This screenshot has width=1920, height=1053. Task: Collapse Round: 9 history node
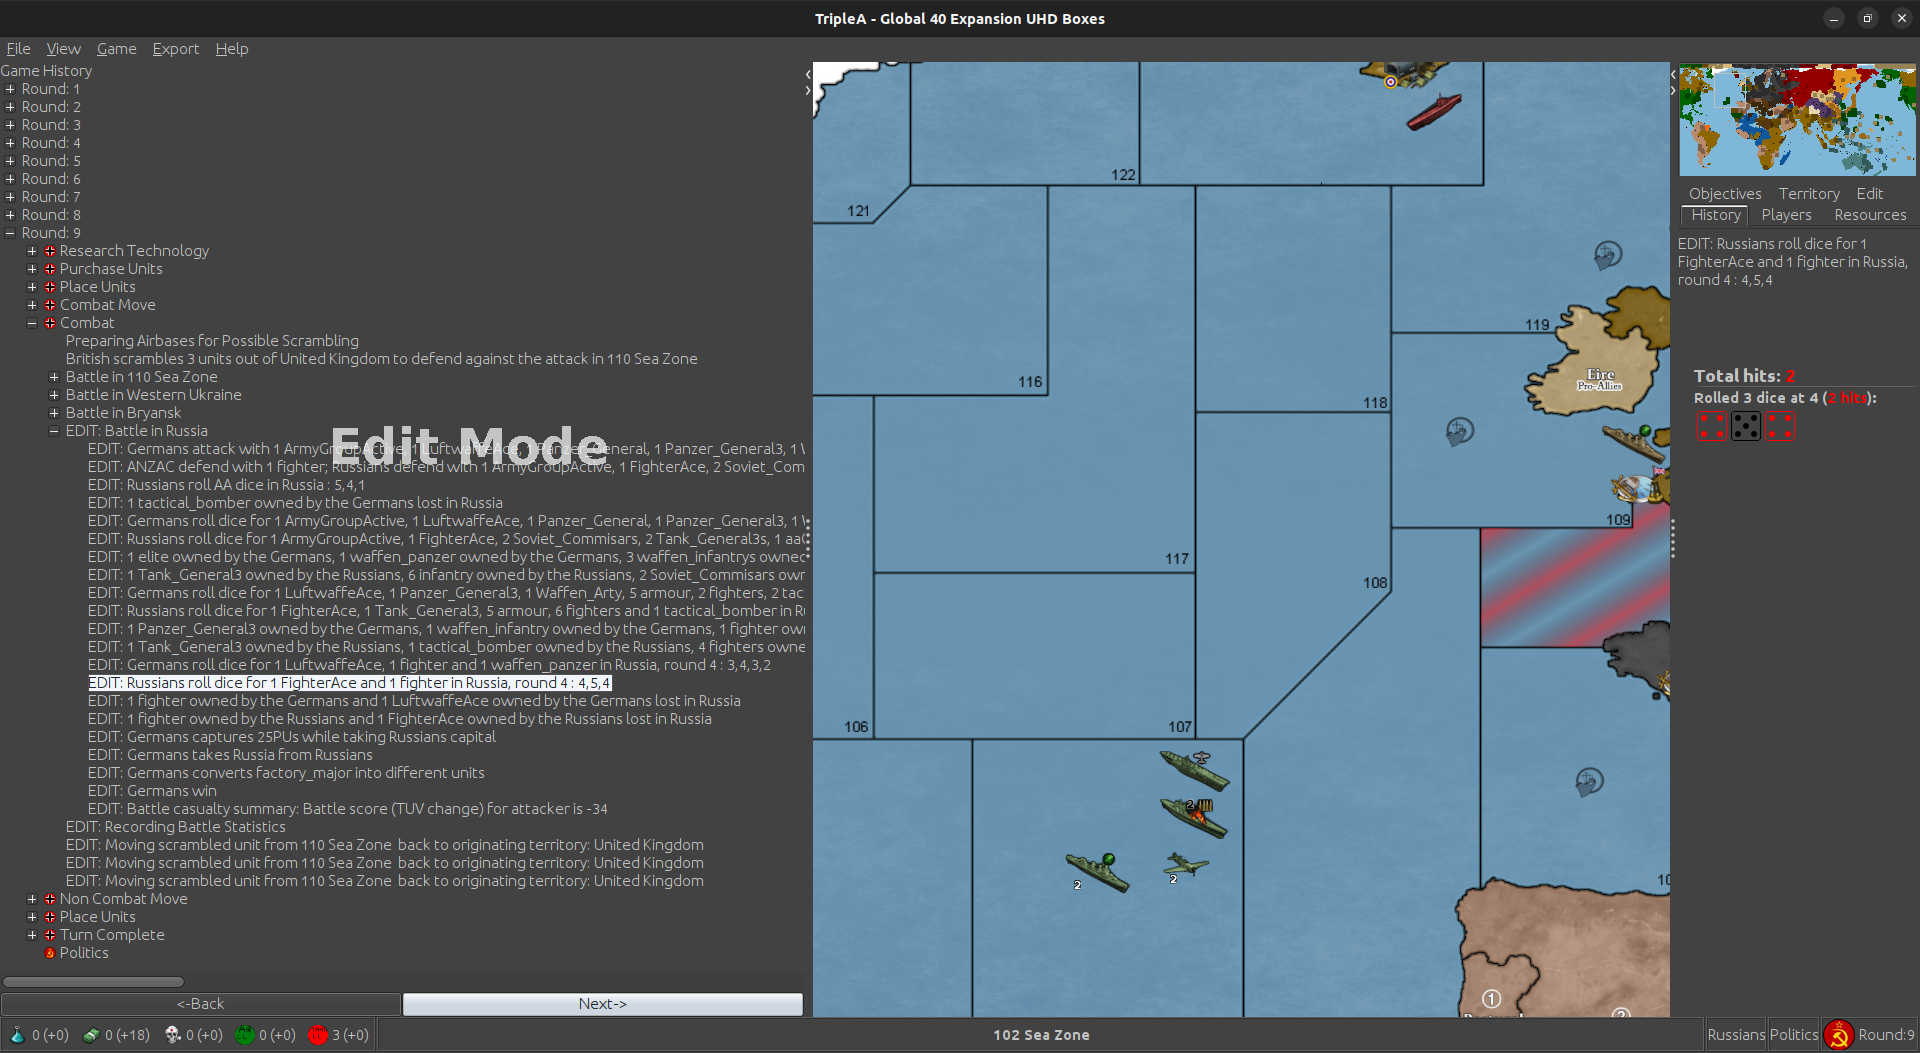pos(10,233)
